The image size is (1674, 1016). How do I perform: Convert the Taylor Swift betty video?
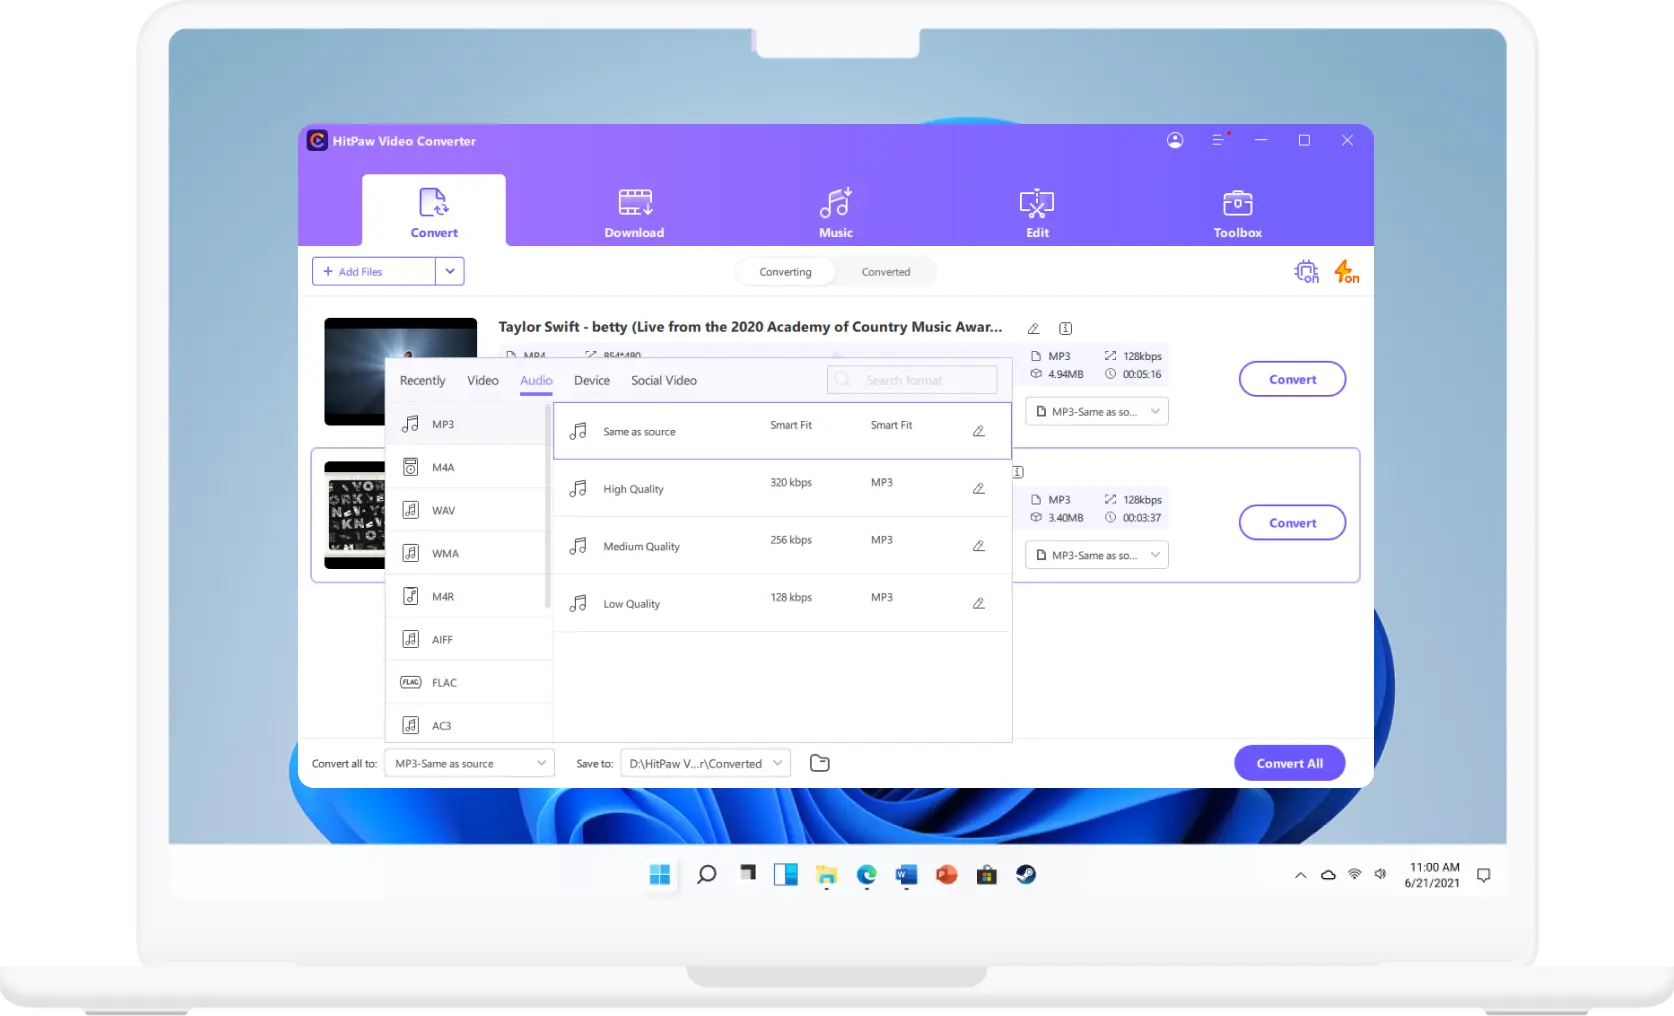(1292, 379)
